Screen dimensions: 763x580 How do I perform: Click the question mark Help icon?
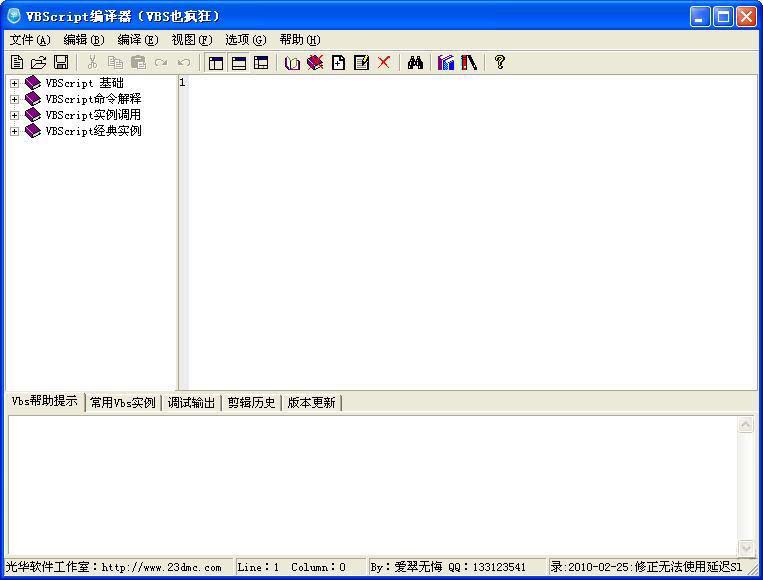point(500,62)
